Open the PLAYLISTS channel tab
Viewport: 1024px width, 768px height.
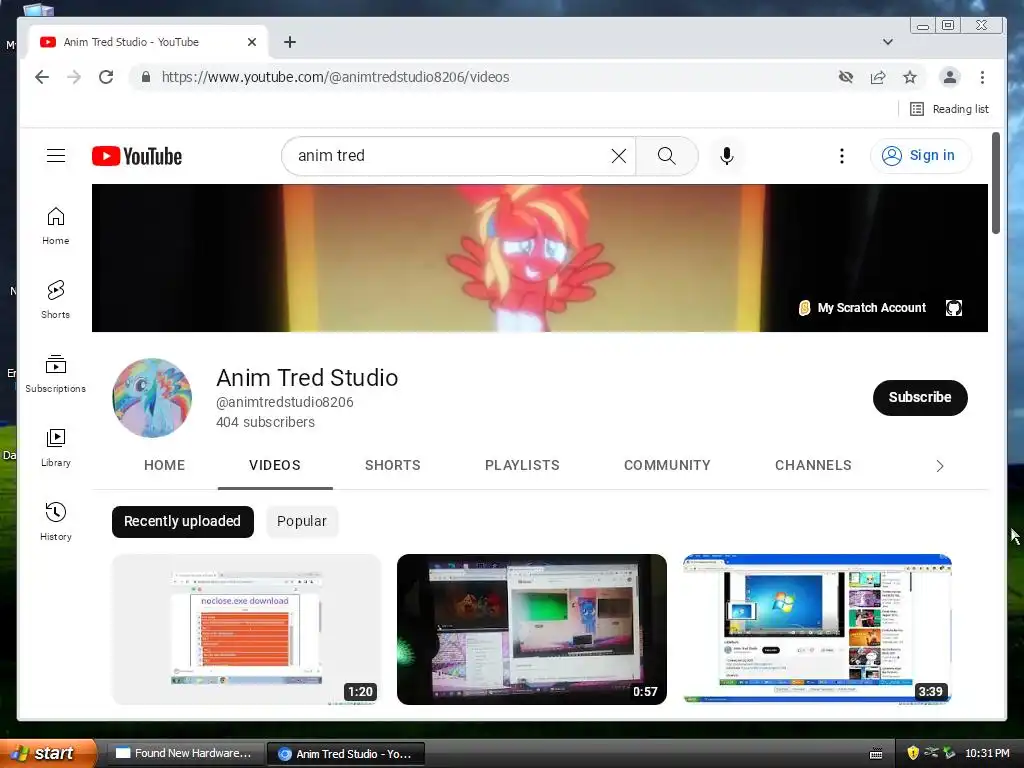click(x=522, y=465)
